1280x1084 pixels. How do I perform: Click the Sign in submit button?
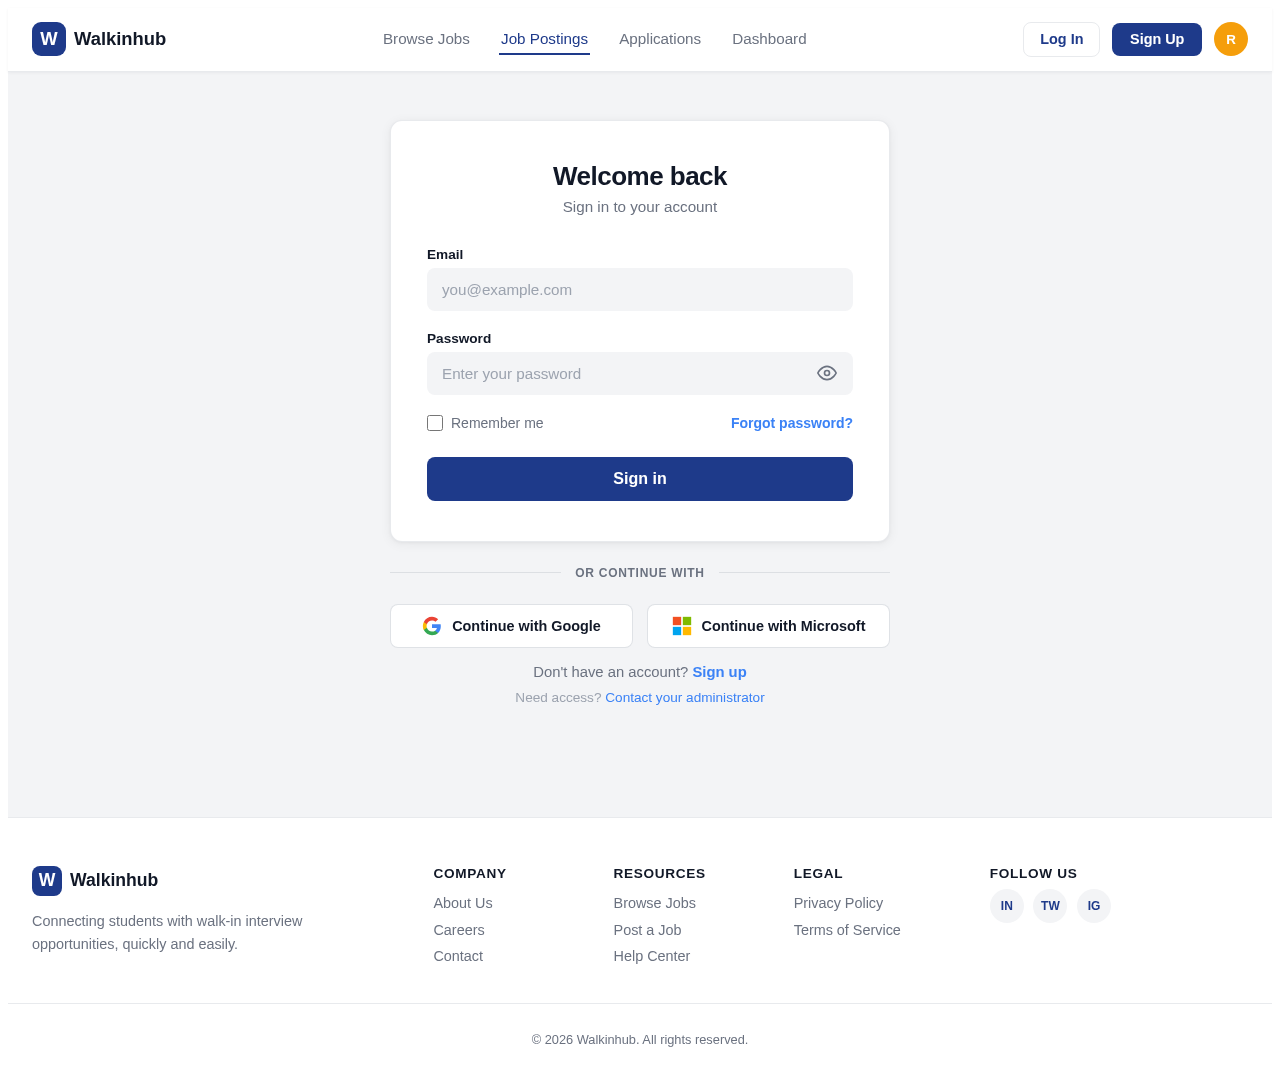click(x=640, y=479)
